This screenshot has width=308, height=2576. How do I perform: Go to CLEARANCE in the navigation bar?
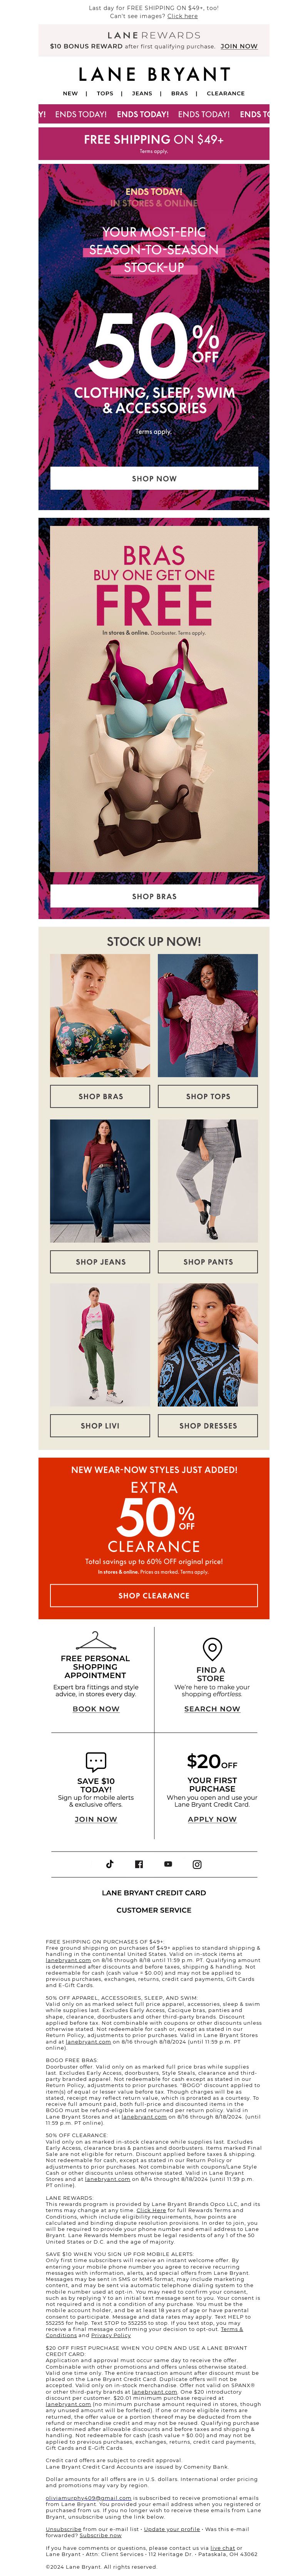(x=225, y=93)
